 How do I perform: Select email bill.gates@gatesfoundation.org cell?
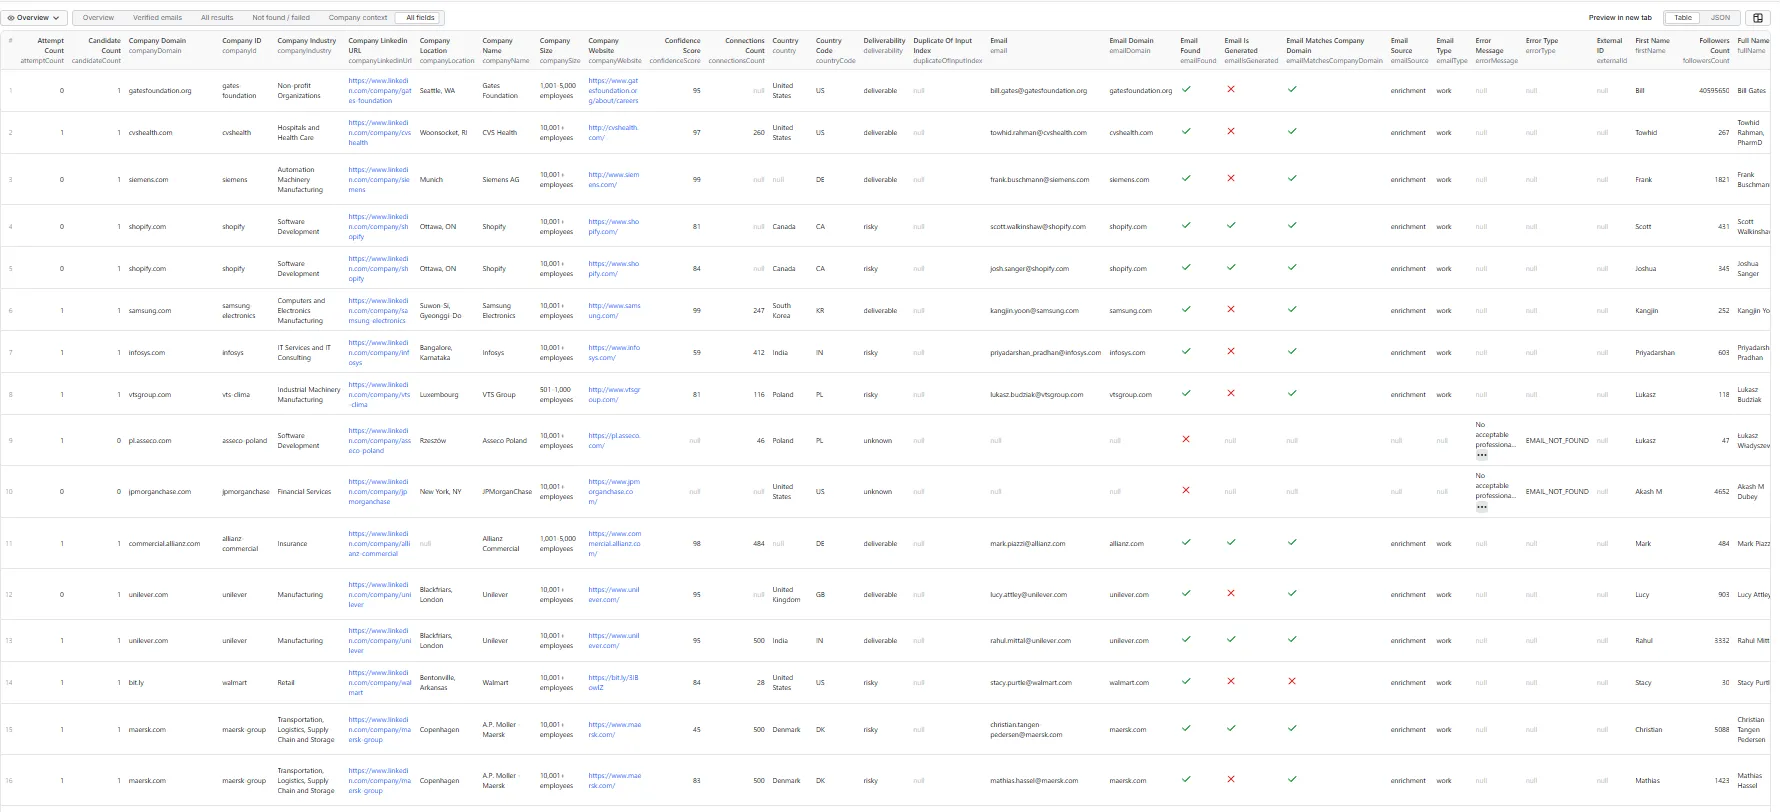[1038, 91]
